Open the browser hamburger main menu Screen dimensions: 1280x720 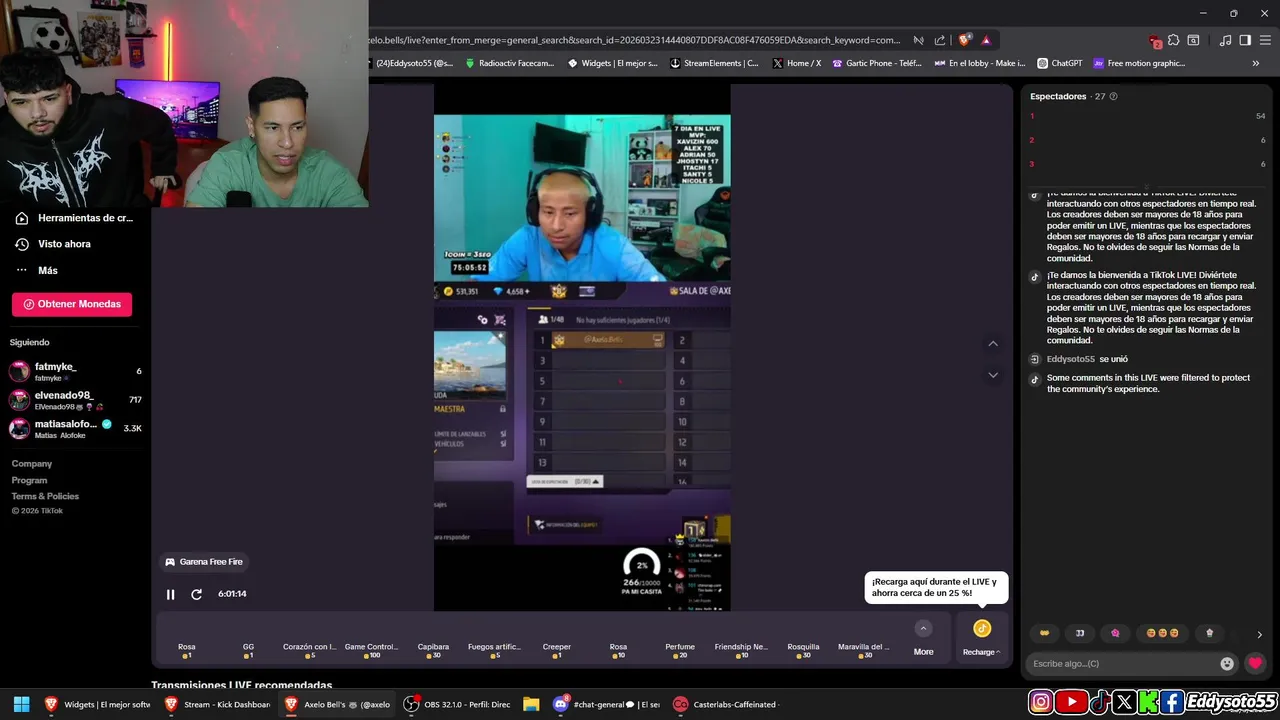click(1265, 40)
